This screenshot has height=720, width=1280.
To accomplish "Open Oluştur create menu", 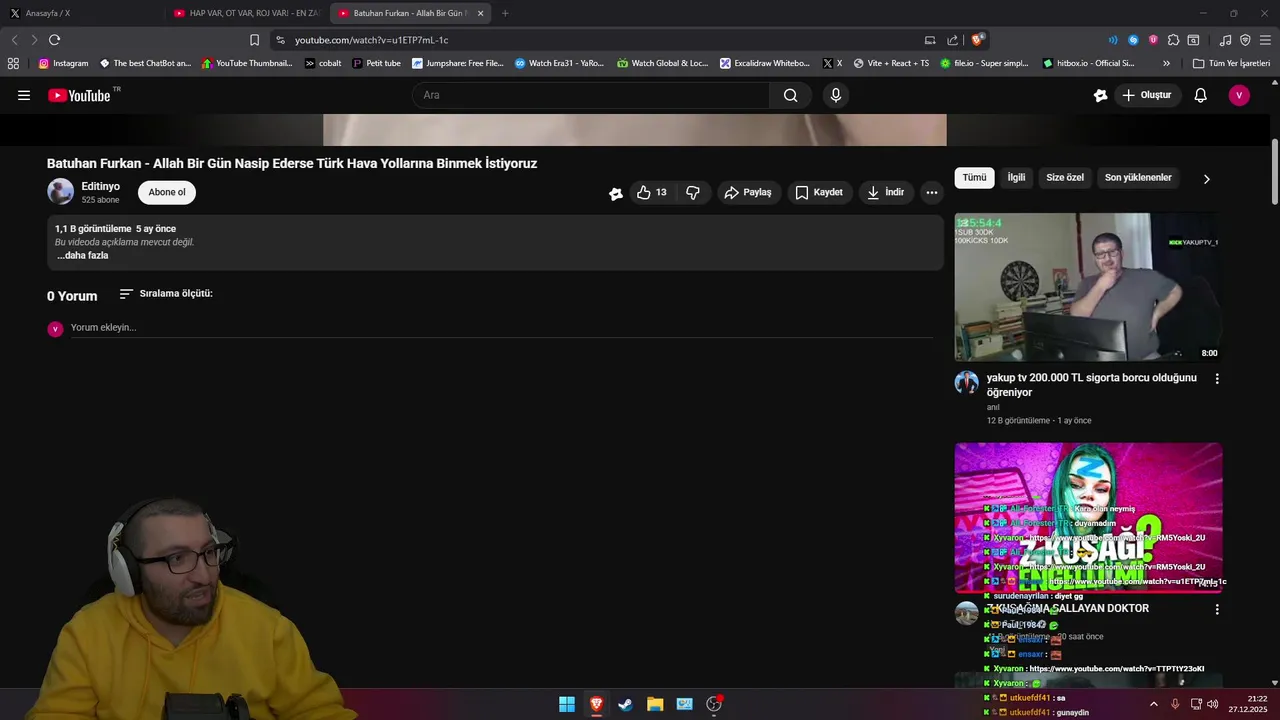I will [1146, 95].
